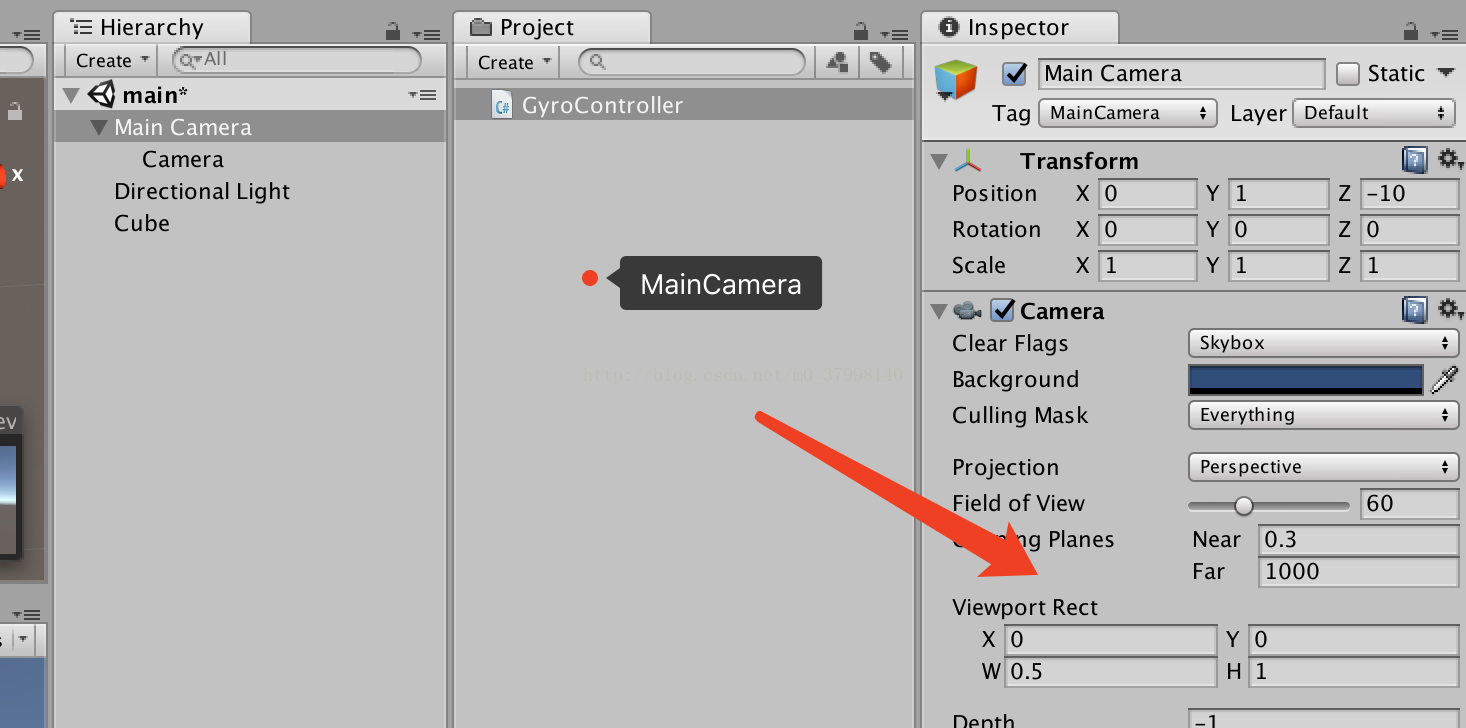This screenshot has width=1466, height=728.
Task: Click the GameObject cube icon in Inspector
Action: tap(955, 80)
